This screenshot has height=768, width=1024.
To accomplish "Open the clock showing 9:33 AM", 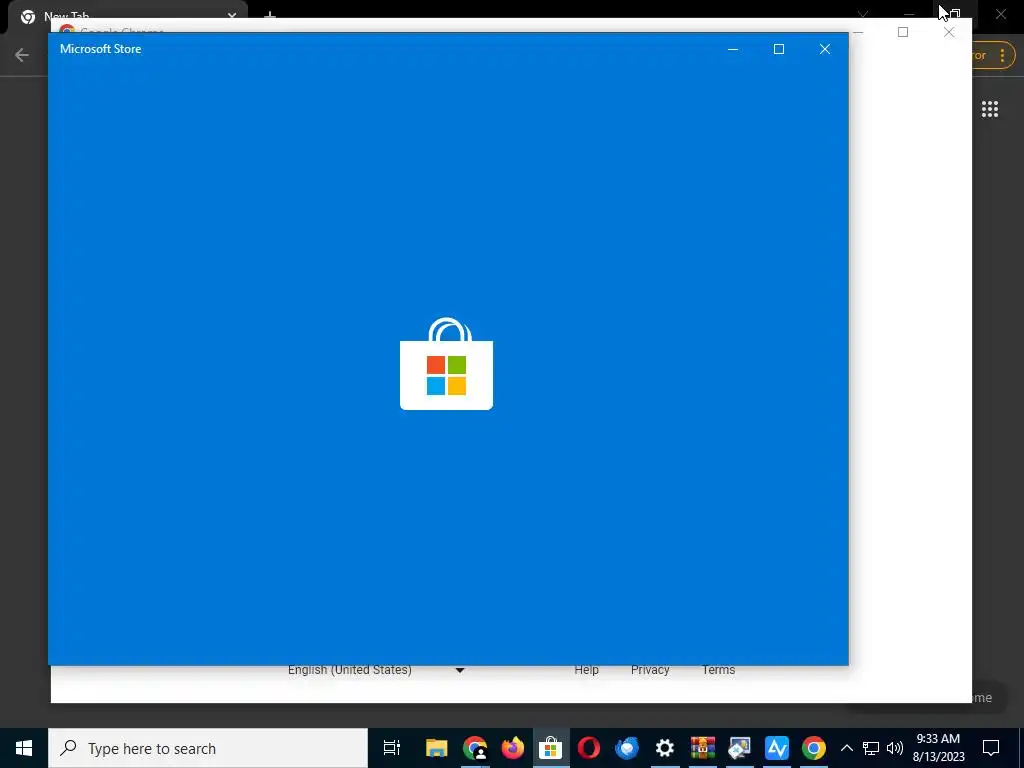I will pyautogui.click(x=938, y=748).
